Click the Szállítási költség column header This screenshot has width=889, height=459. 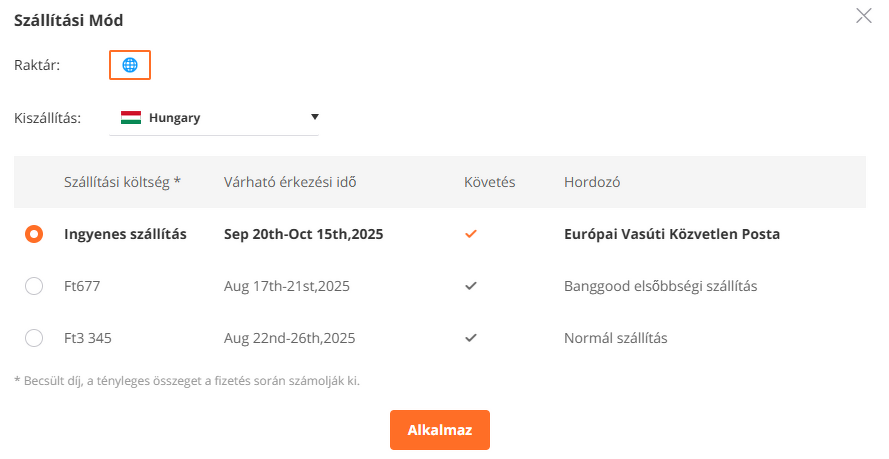122,182
